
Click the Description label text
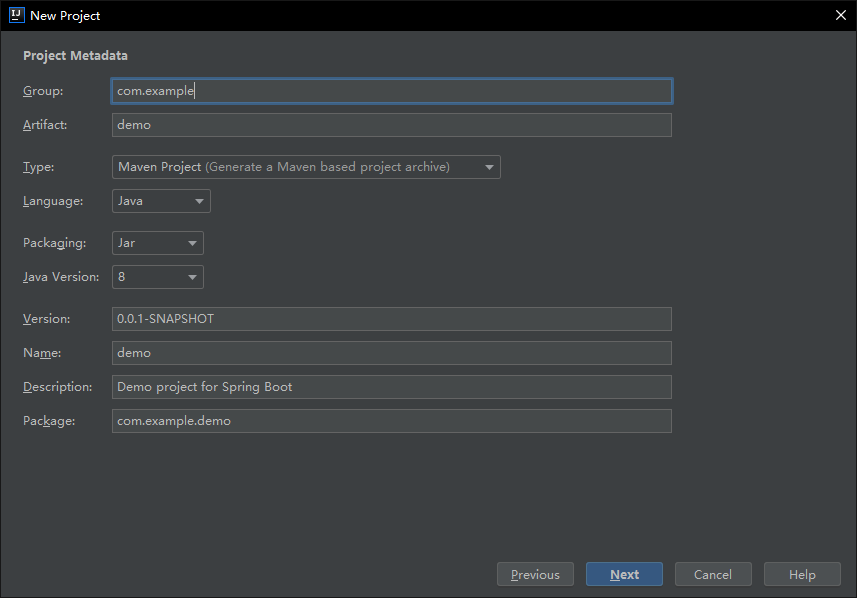[57, 387]
